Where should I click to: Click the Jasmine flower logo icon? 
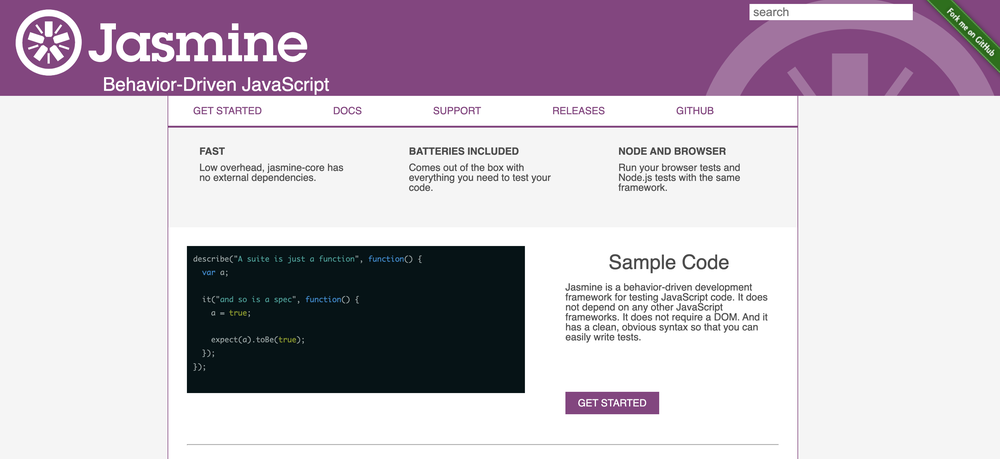click(48, 43)
